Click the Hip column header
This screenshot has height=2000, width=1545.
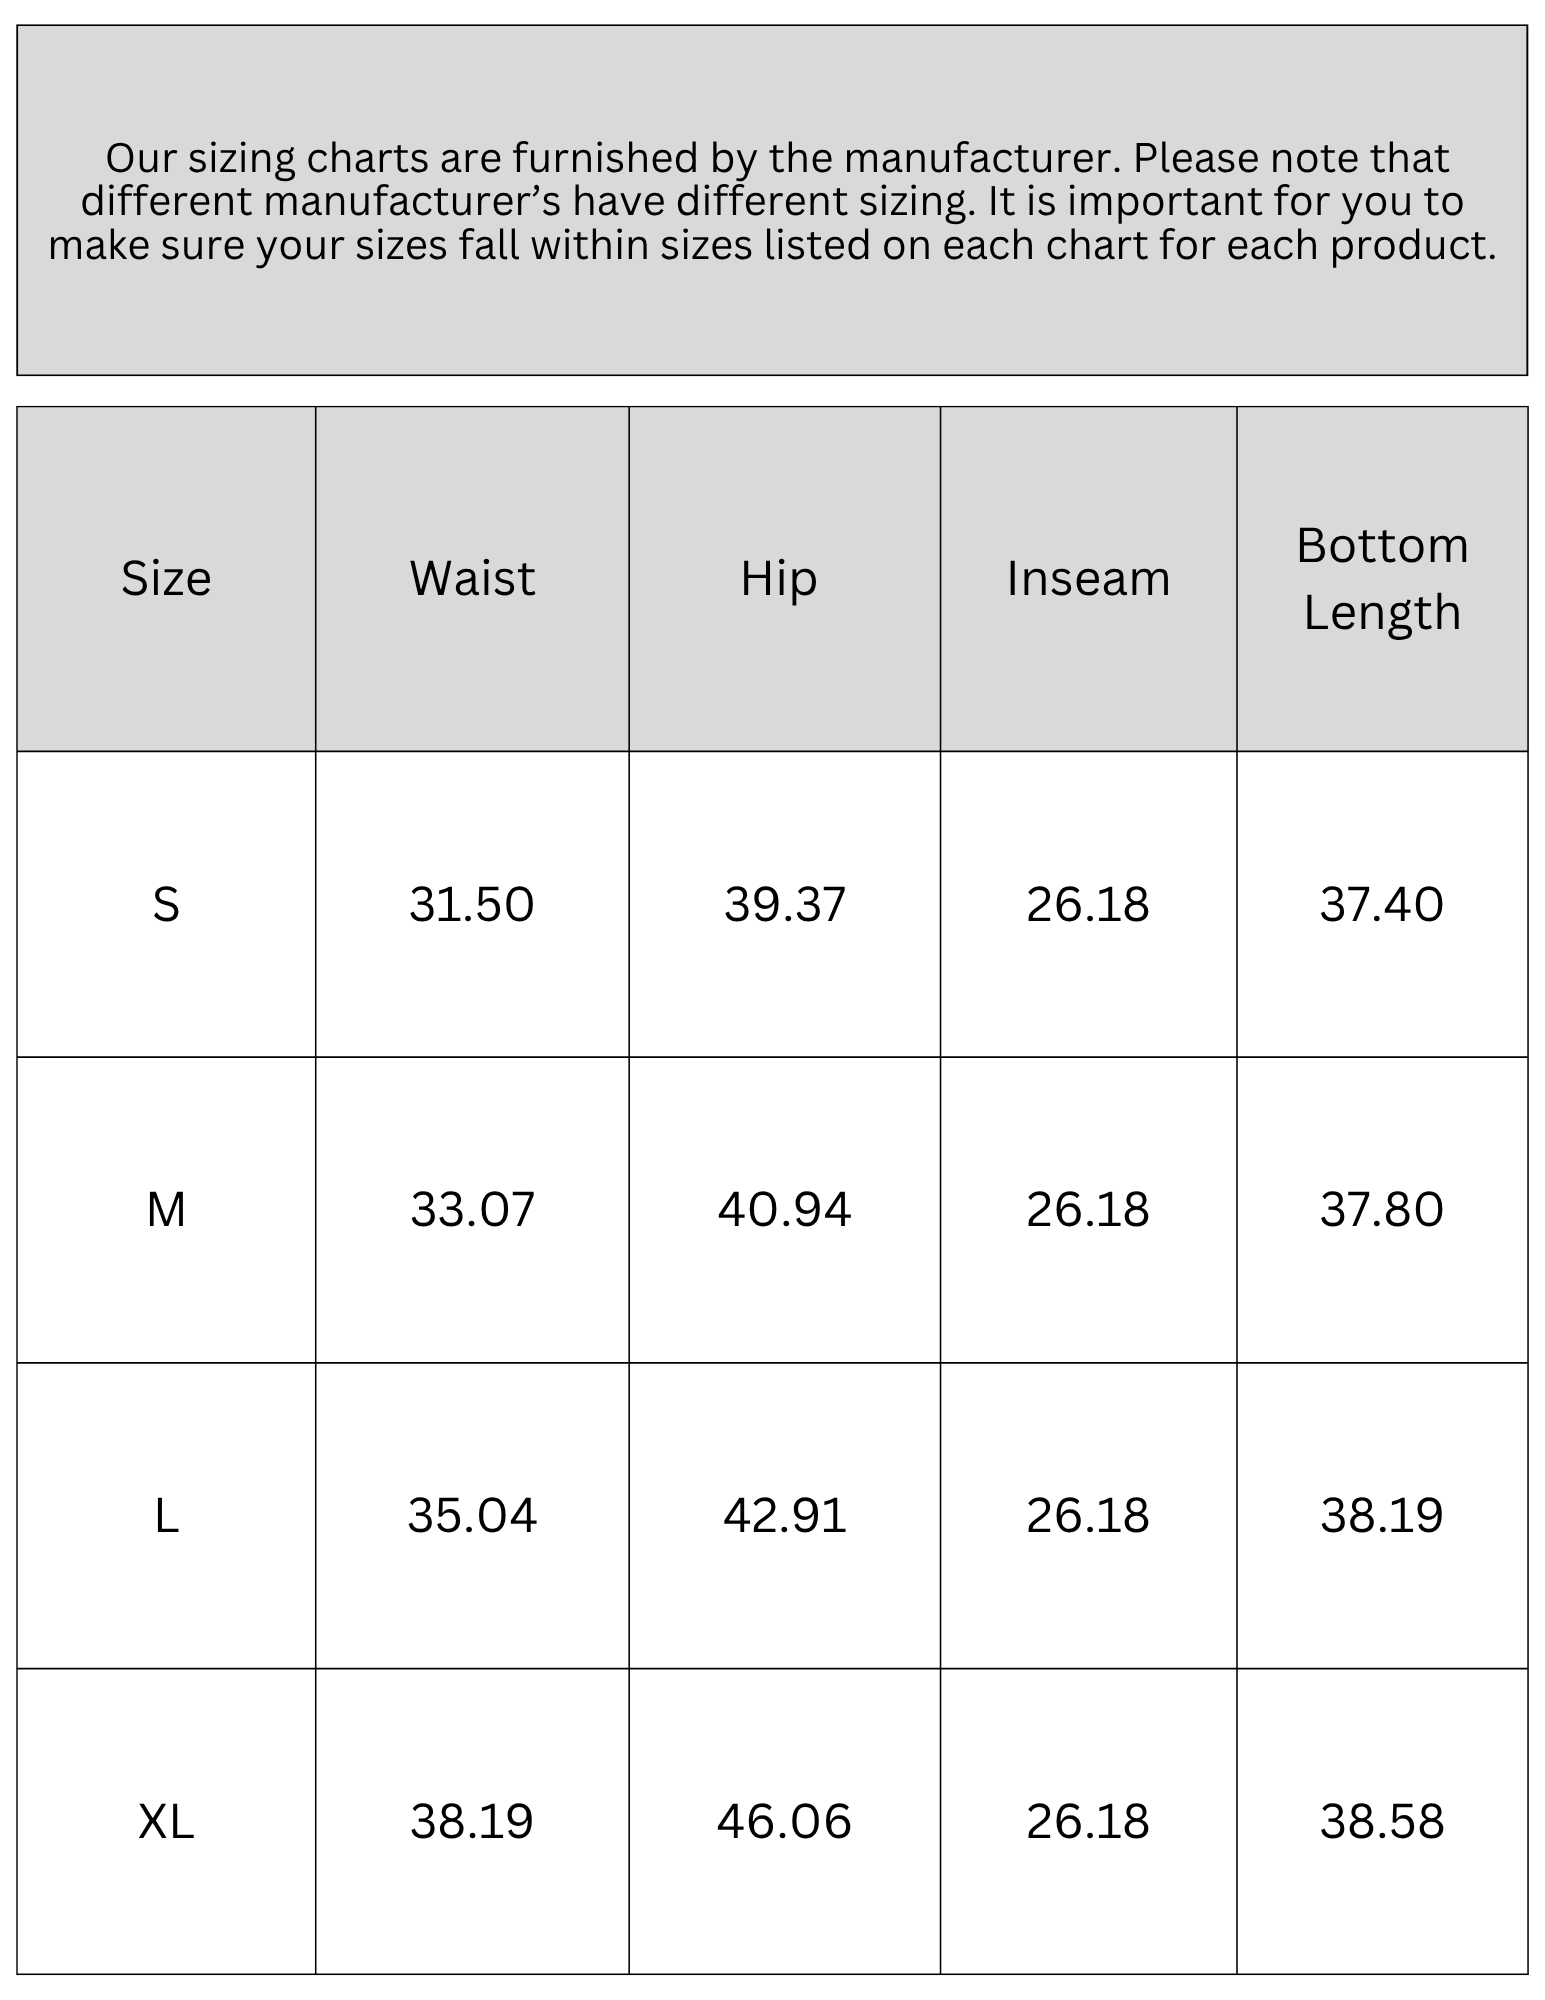pyautogui.click(x=779, y=580)
